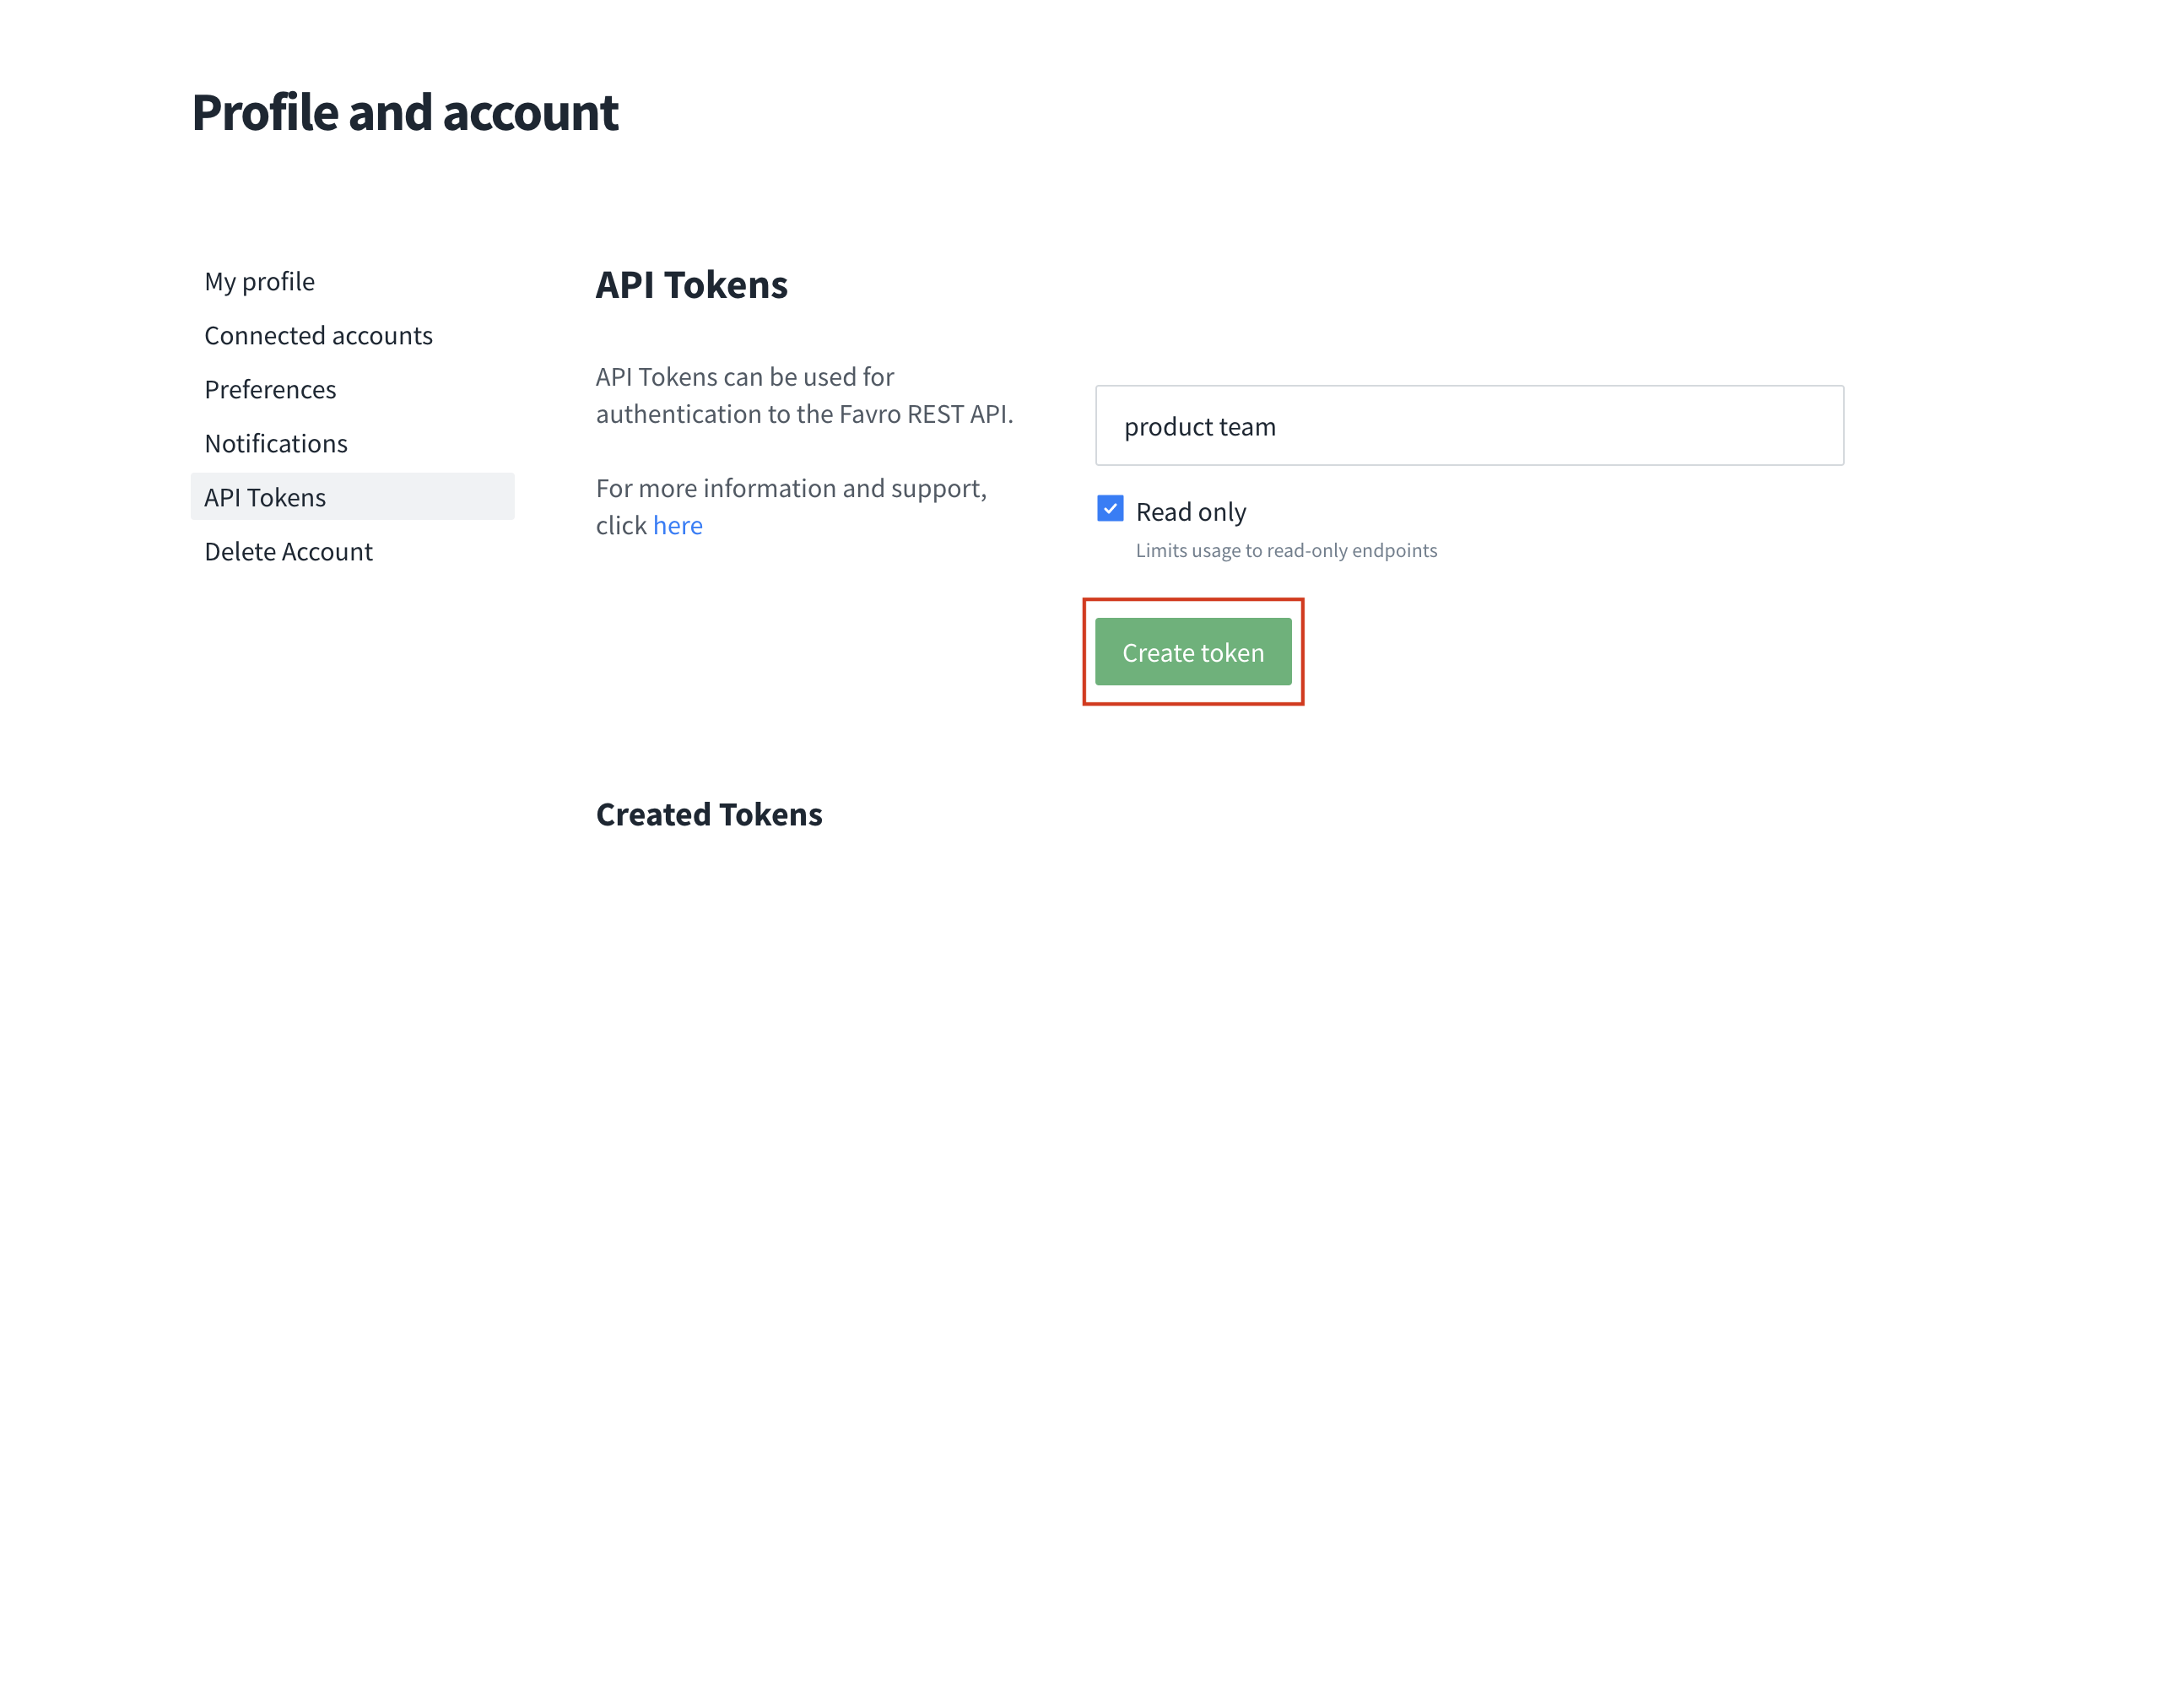
Task: Click the 'product team' text in field
Action: [x=1200, y=428]
